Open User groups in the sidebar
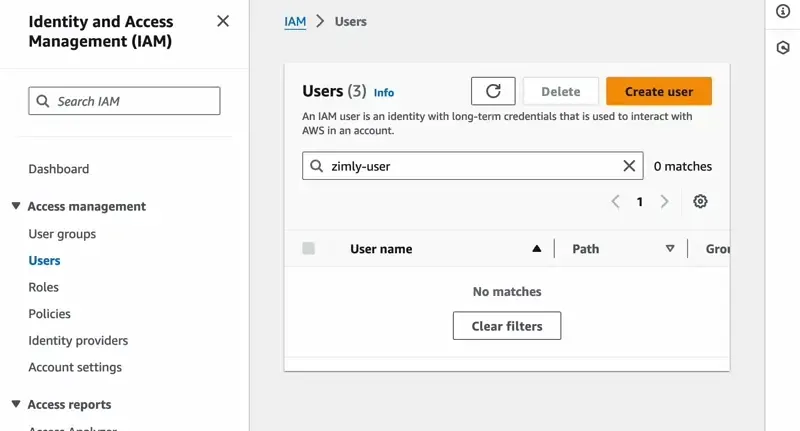Screen dimensions: 800x431 pyautogui.click(x=62, y=234)
